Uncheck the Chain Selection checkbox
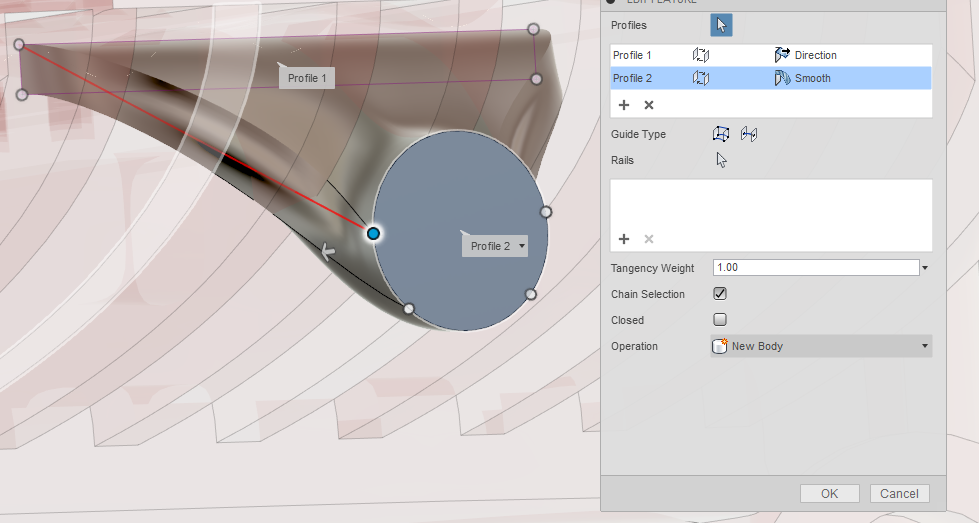Viewport: 979px width, 523px height. click(x=720, y=294)
